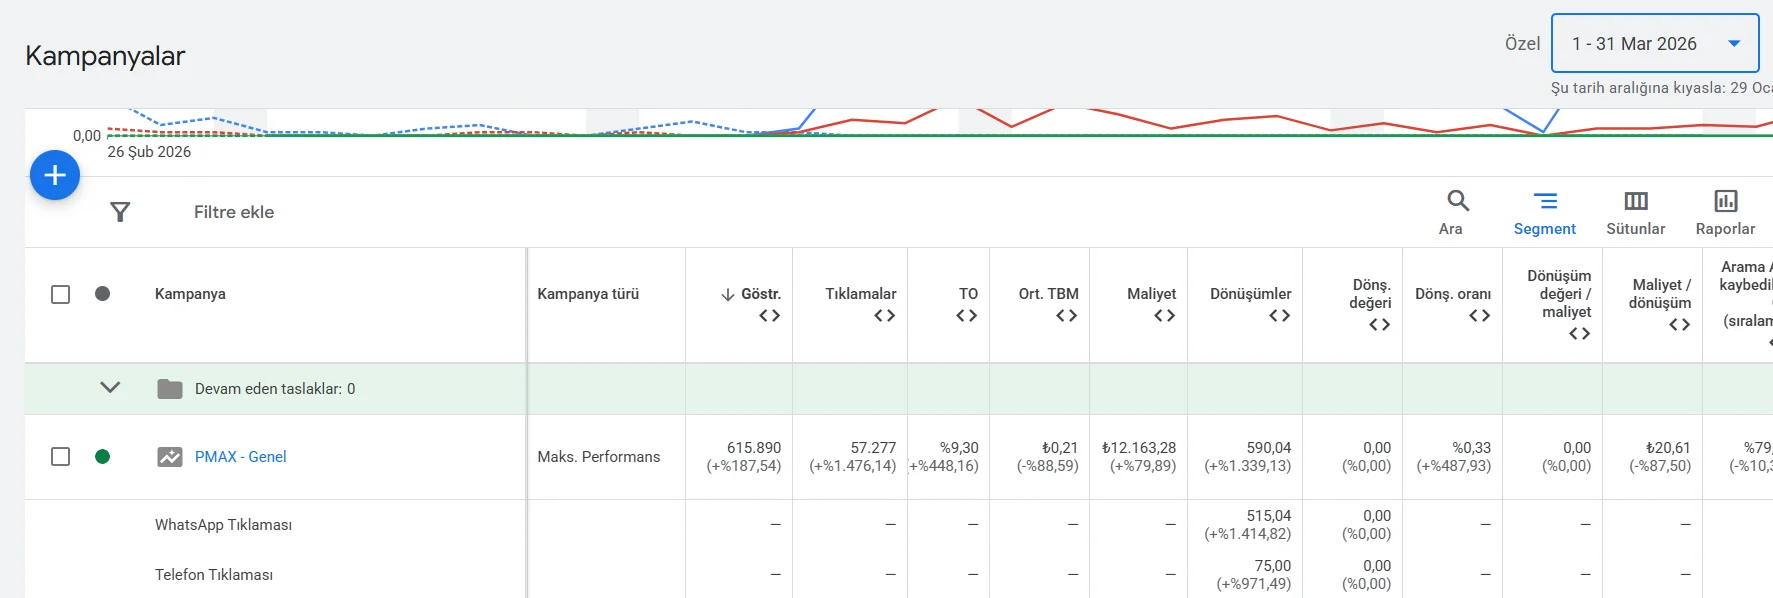
Task: Click the expand arrows under Ort. TBM column
Action: pyautogui.click(x=1067, y=316)
